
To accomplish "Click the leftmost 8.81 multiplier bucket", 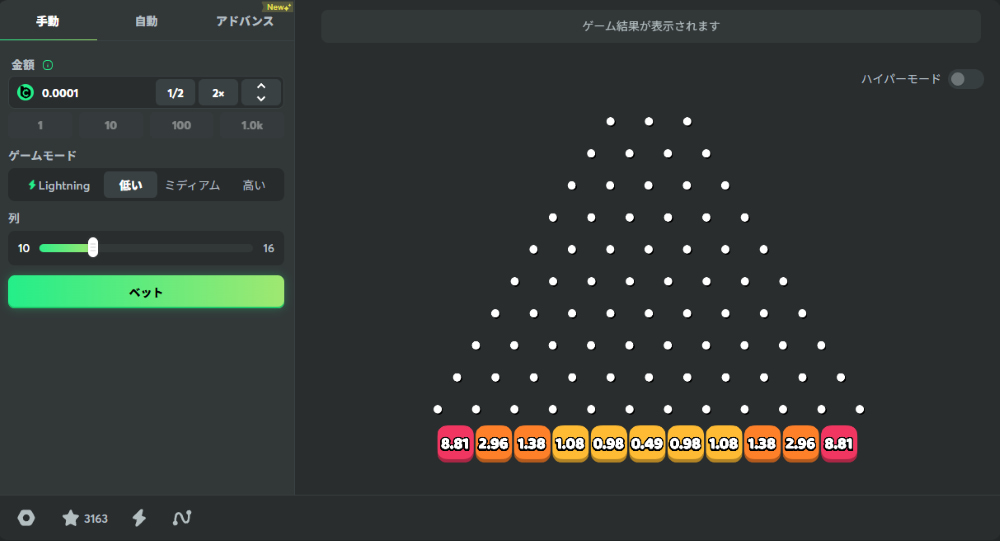I will (455, 443).
